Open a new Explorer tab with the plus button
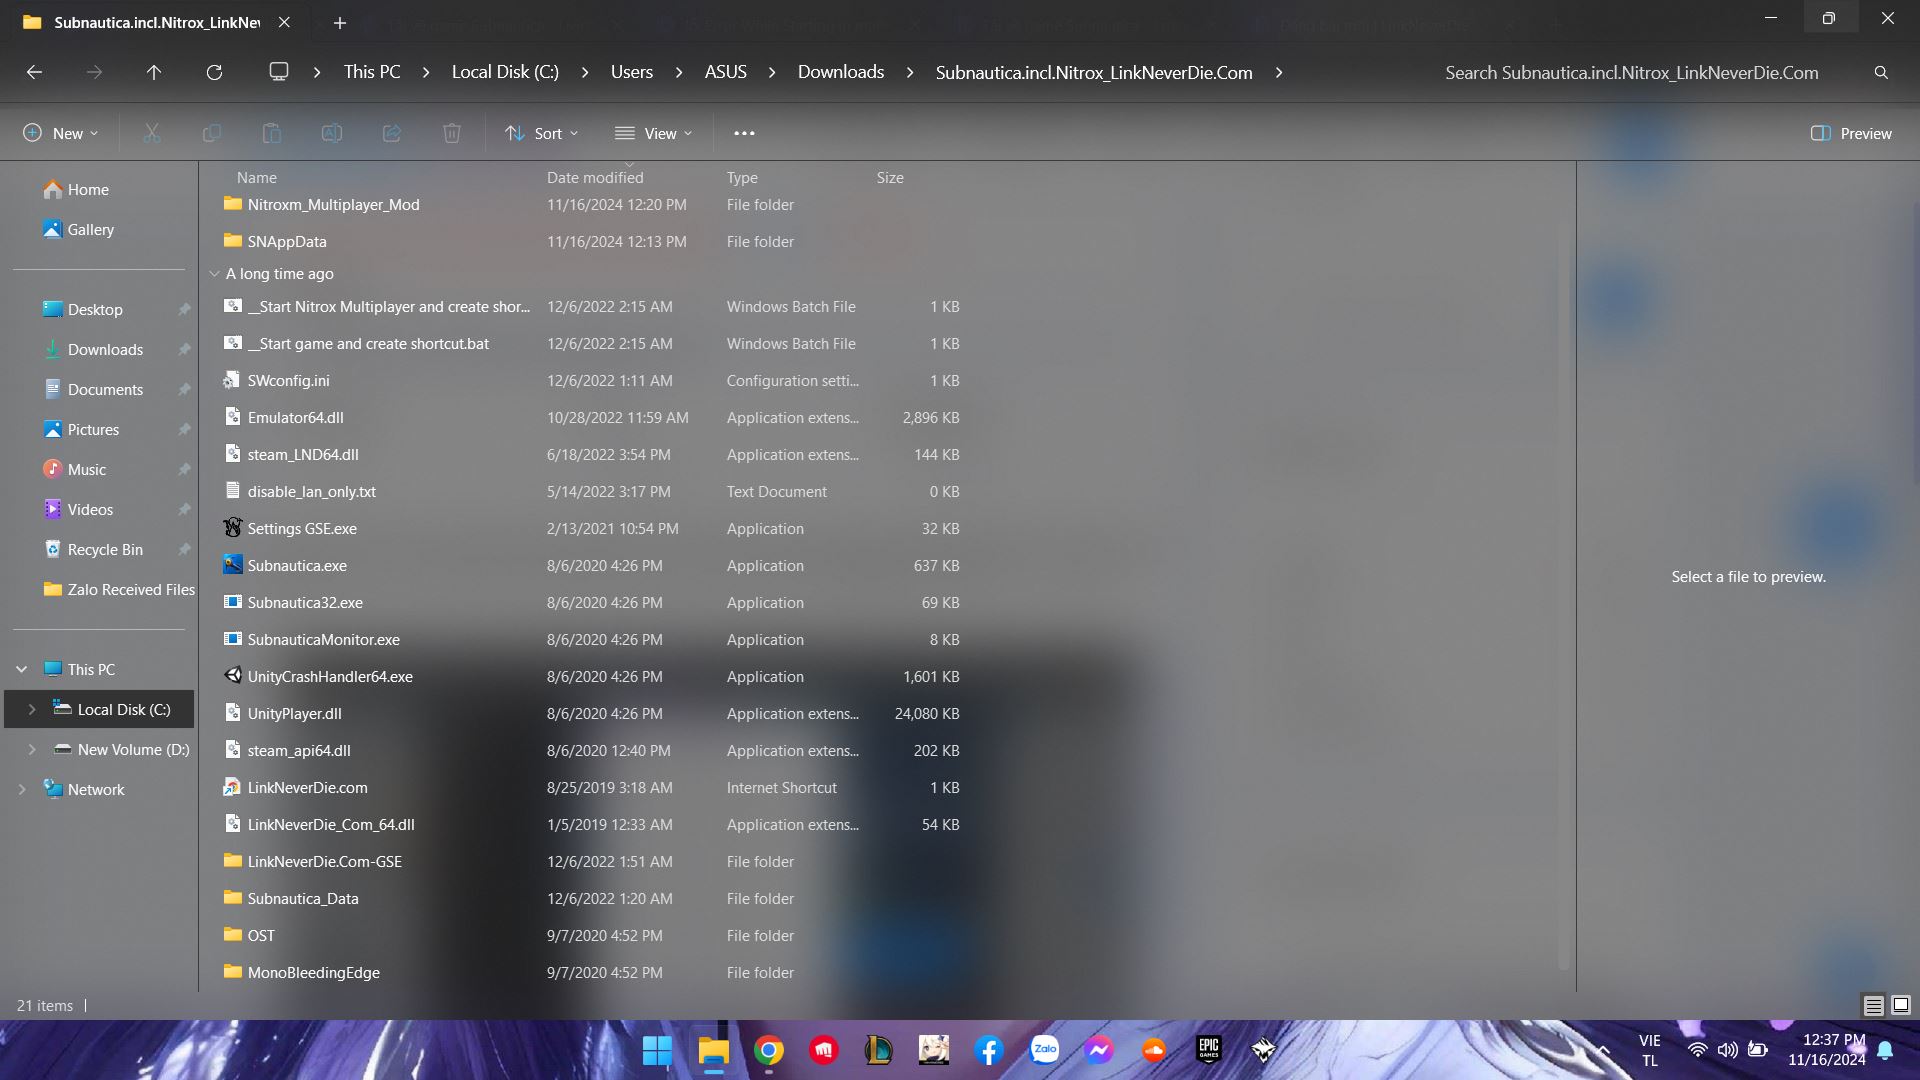Image resolution: width=1920 pixels, height=1080 pixels. click(340, 22)
